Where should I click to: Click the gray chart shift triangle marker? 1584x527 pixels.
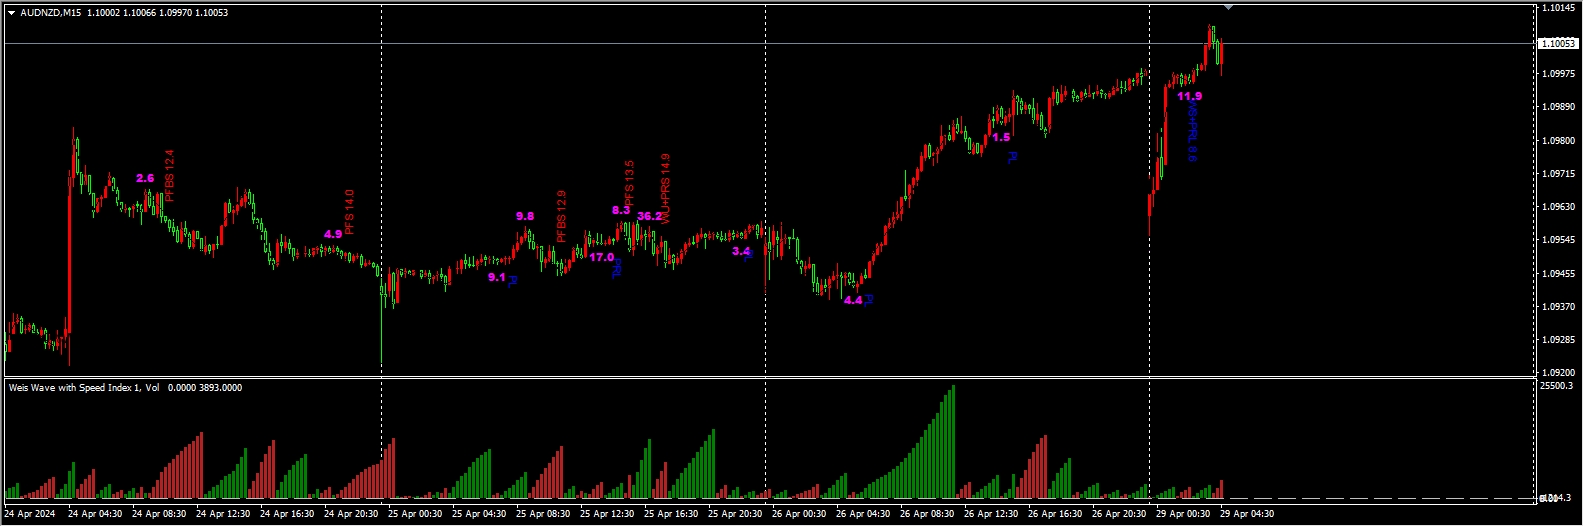1228,7
